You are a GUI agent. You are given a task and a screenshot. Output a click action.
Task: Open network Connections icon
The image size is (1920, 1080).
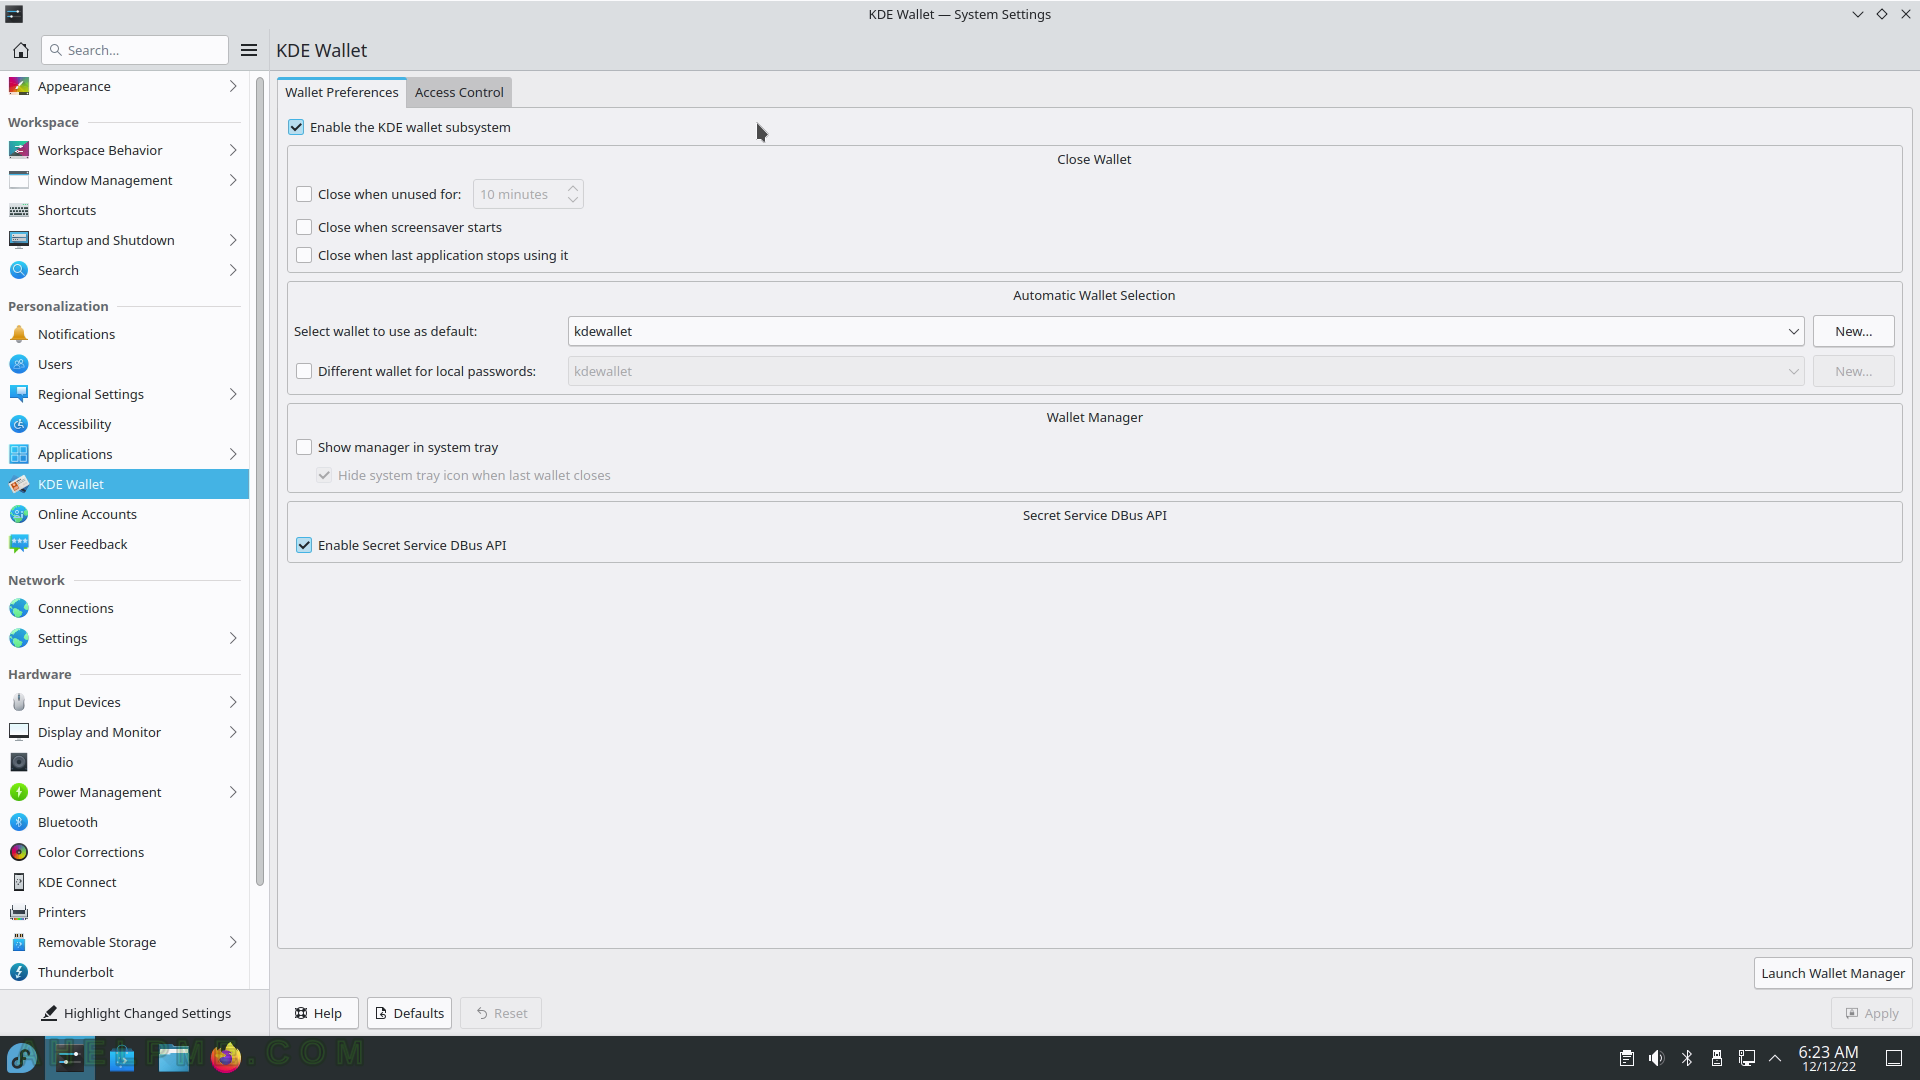(19, 608)
